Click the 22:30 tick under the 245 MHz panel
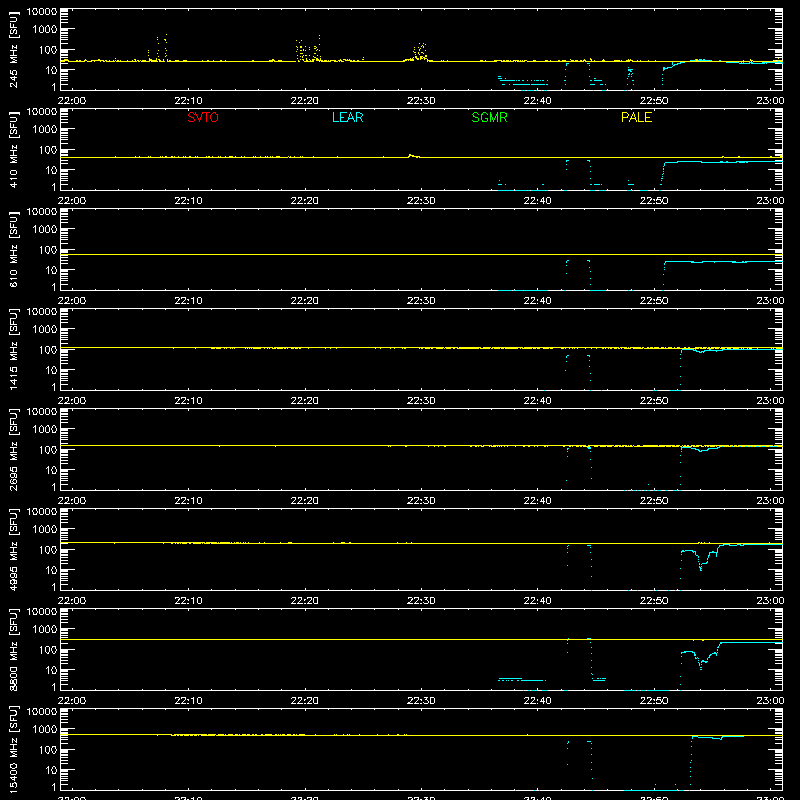The image size is (800, 800). pyautogui.click(x=421, y=101)
